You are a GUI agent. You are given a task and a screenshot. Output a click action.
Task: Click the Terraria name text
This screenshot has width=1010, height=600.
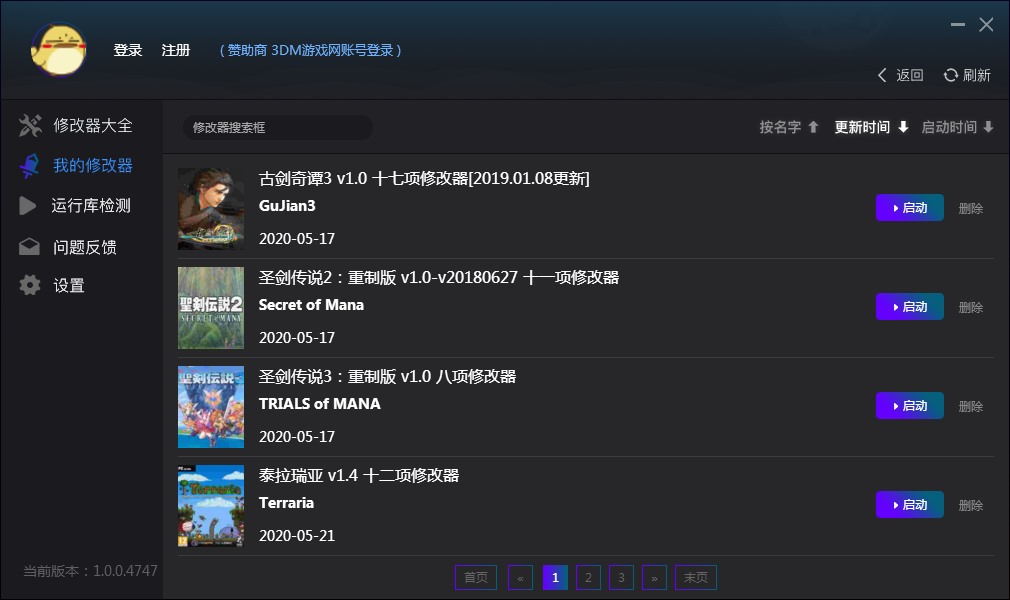(286, 503)
